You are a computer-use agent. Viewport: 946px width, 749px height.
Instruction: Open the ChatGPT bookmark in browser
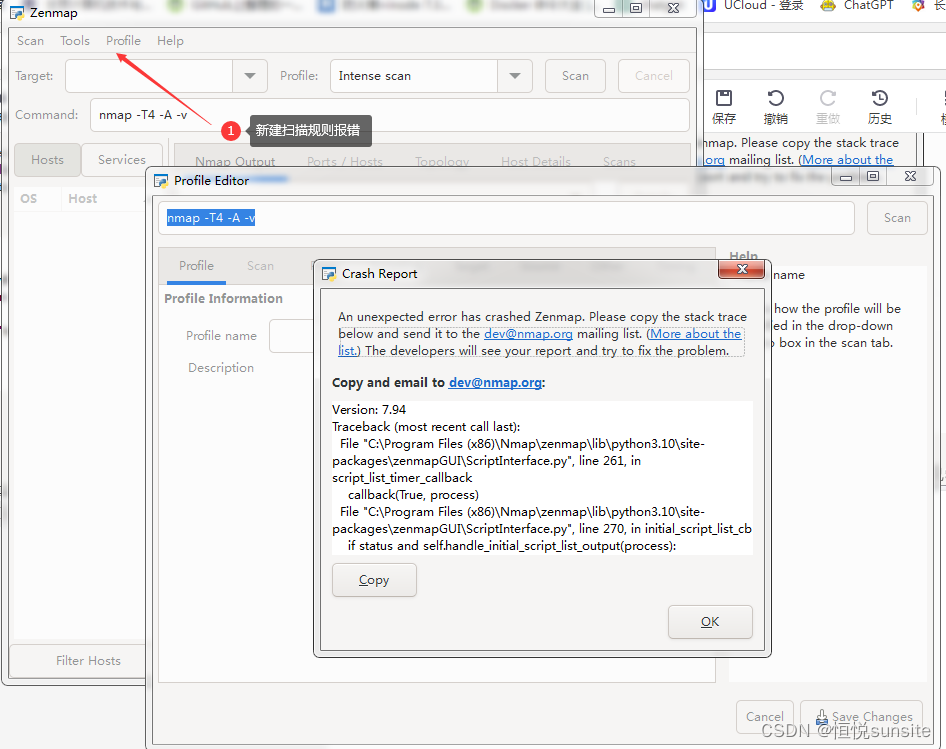[x=857, y=5]
